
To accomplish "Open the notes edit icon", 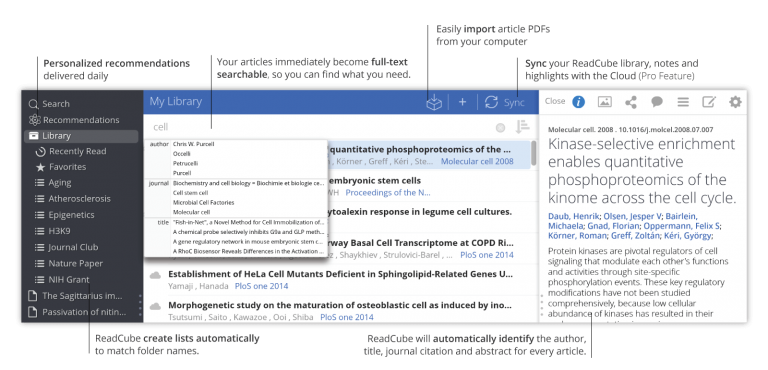I will point(709,101).
